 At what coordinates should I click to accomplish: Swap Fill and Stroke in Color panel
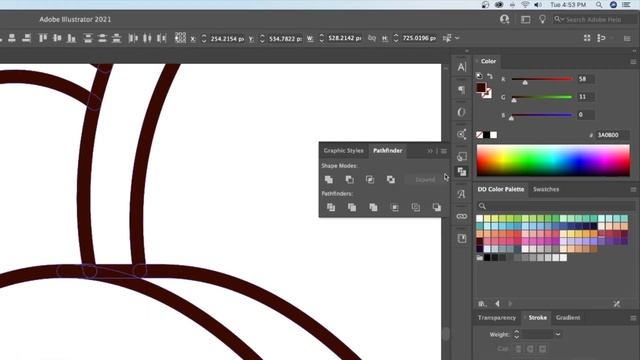[490, 76]
